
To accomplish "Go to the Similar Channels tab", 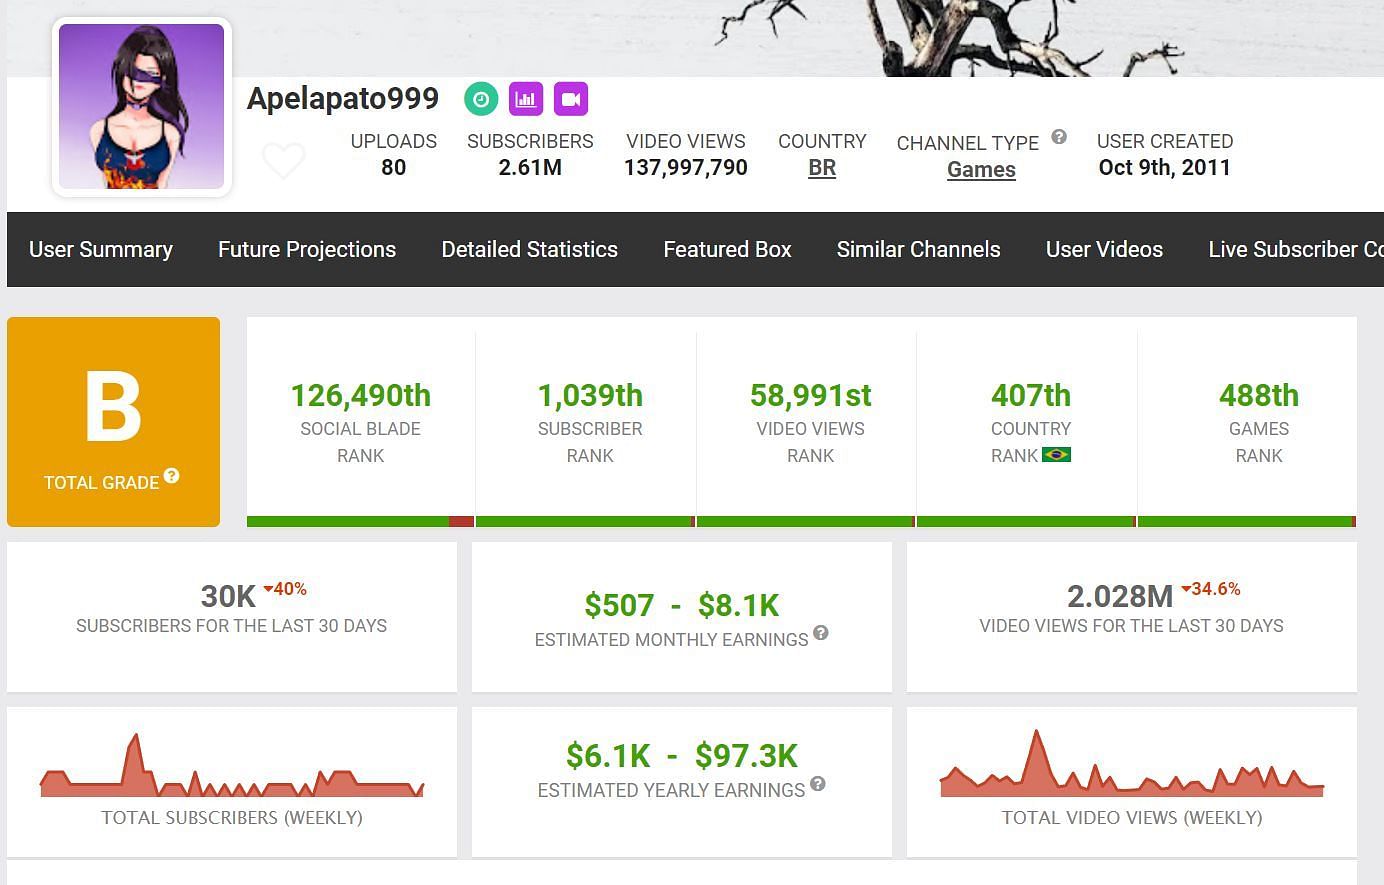I will [918, 249].
